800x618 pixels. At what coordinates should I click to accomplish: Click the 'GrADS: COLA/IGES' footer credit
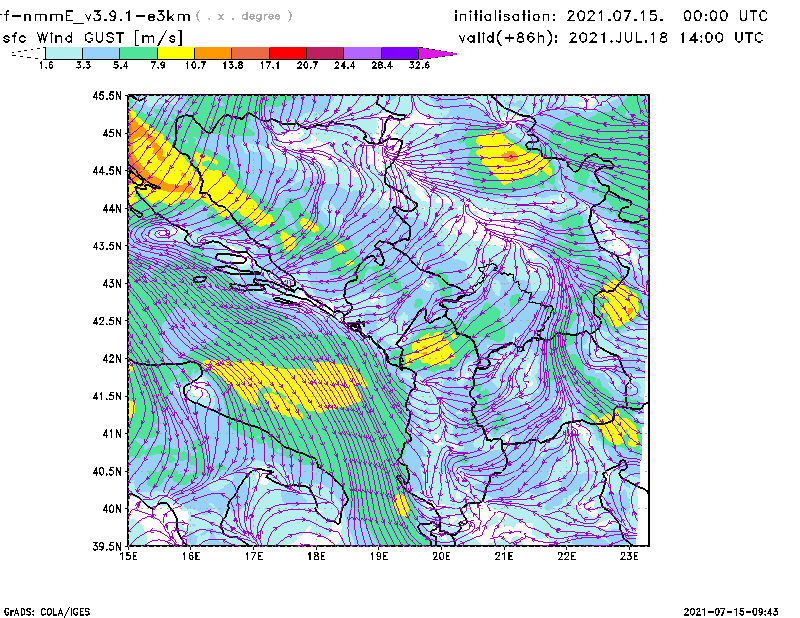[47, 612]
